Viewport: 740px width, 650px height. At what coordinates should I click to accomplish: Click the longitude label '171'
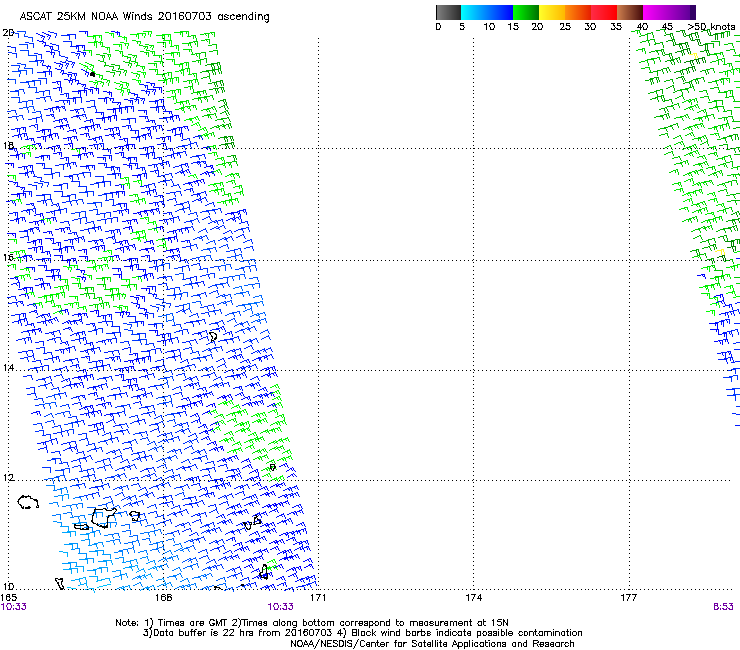(x=318, y=598)
